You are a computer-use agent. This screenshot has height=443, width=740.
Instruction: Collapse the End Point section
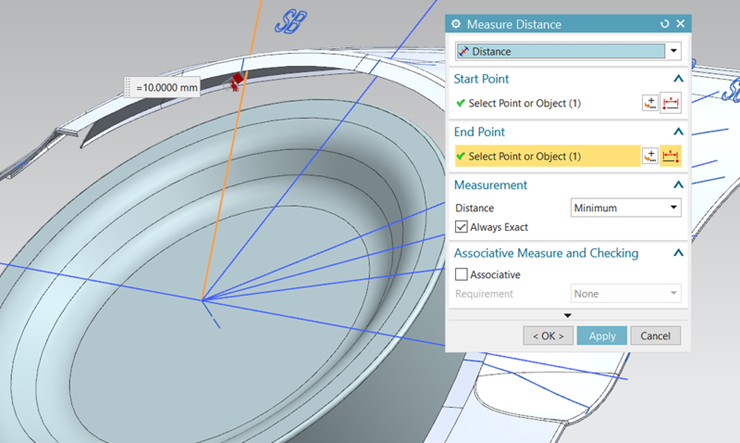coord(678,132)
